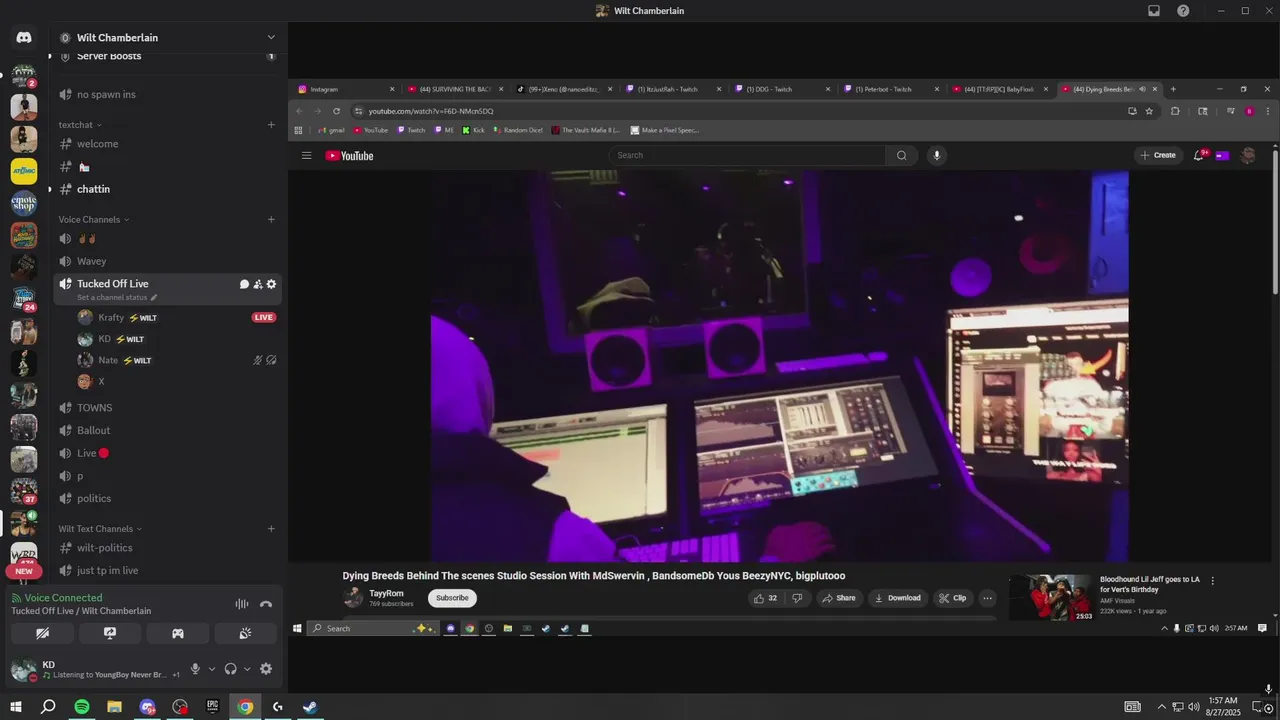The image size is (1280, 720).
Task: Create channel in Wilt Text Channels
Action: tap(271, 528)
